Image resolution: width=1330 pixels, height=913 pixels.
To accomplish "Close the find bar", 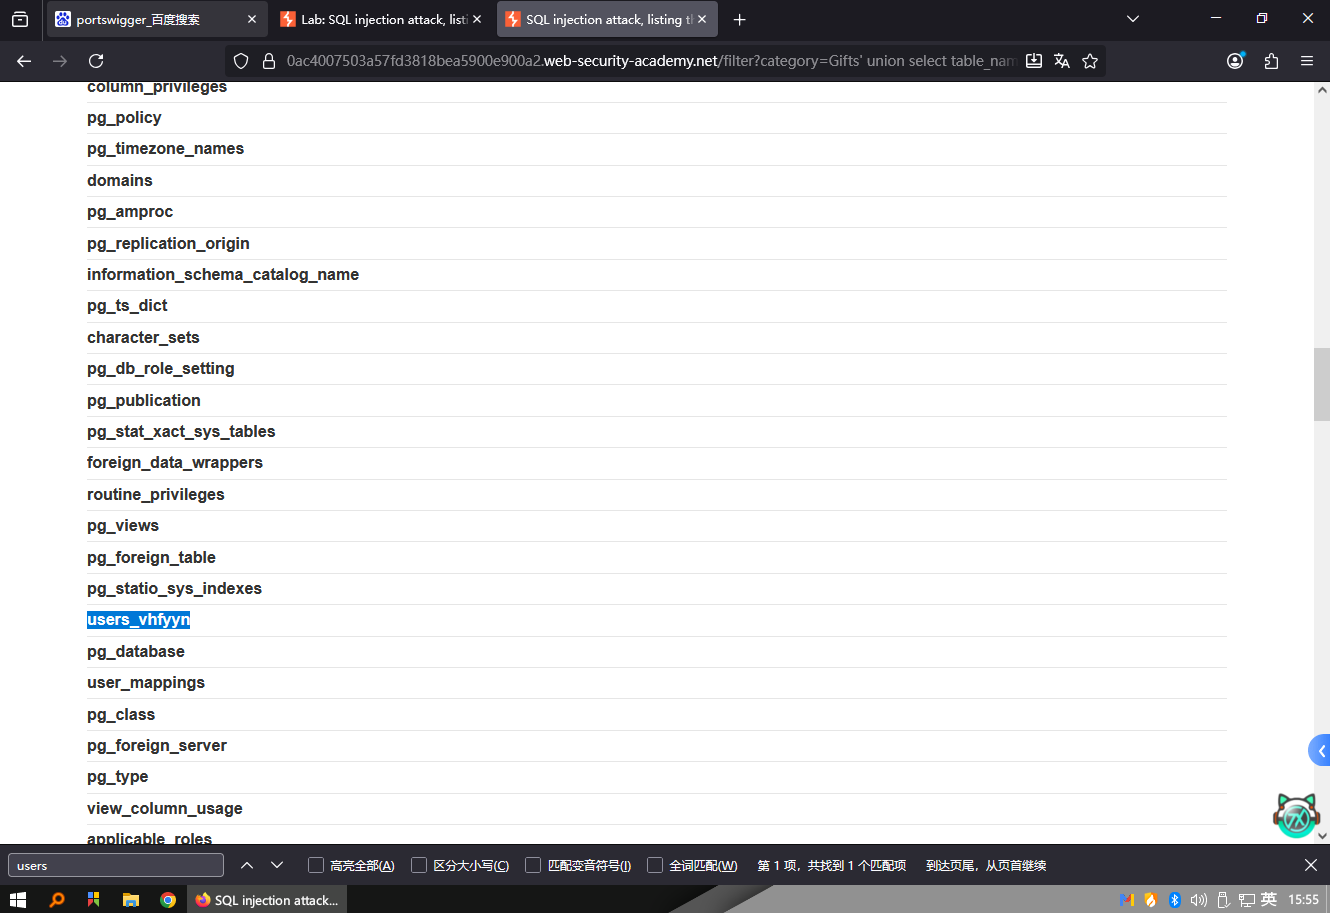I will point(1311,865).
